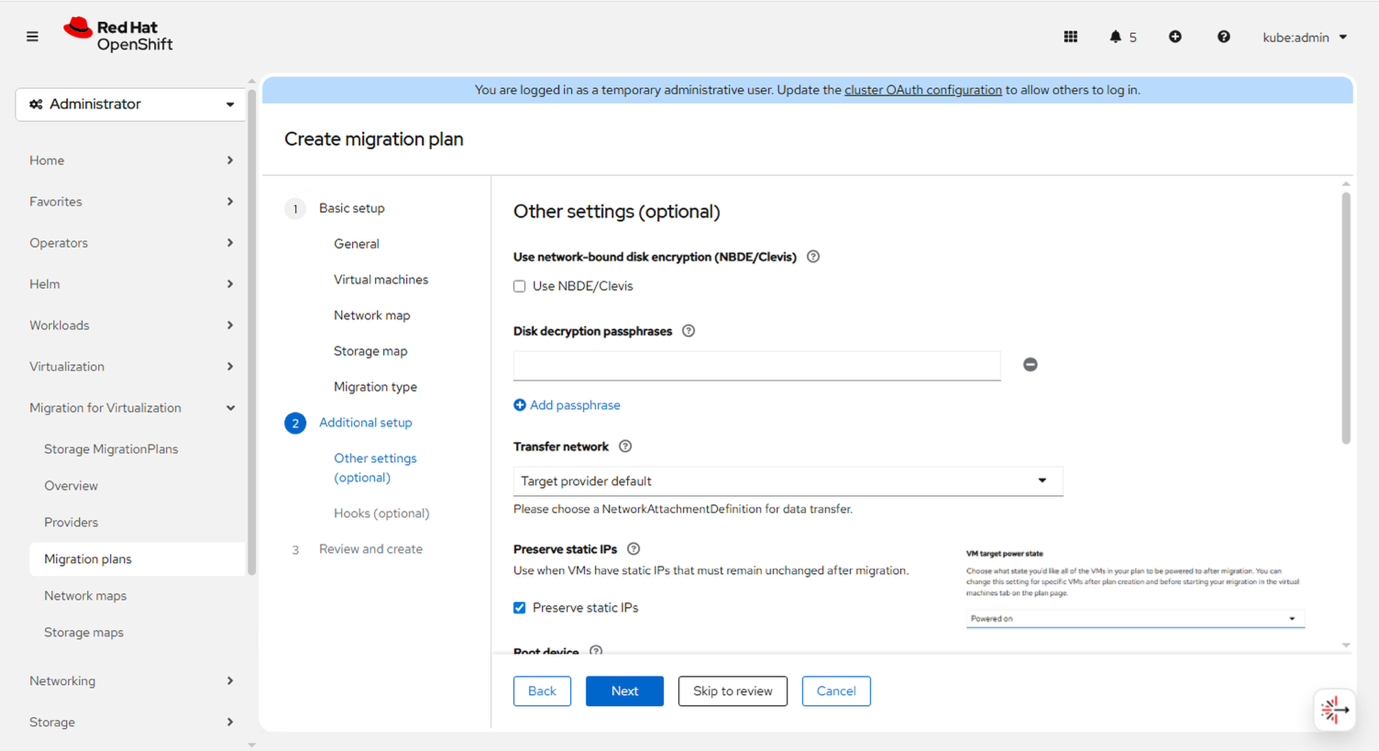This screenshot has width=1379, height=751.
Task: Select the Additional setup wizard step
Action: [365, 423]
